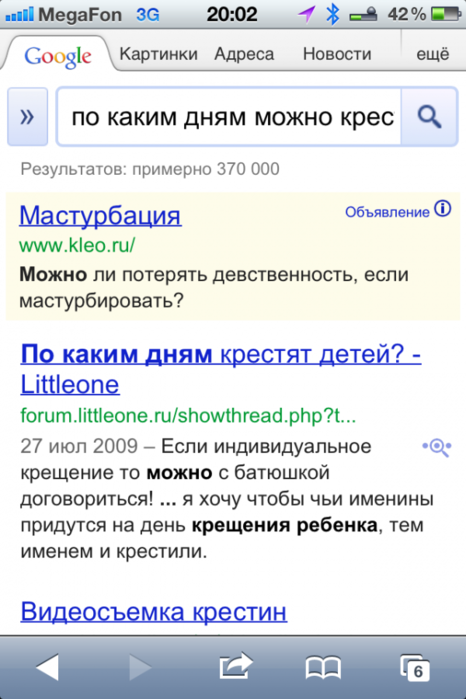Expand the ещё more menu
The image size is (466, 699).
point(433,54)
